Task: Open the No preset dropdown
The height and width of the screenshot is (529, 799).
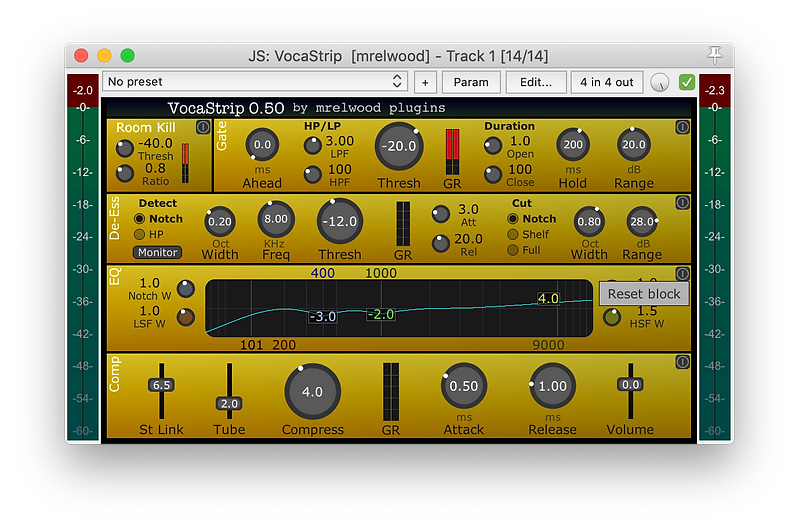Action: [255, 82]
